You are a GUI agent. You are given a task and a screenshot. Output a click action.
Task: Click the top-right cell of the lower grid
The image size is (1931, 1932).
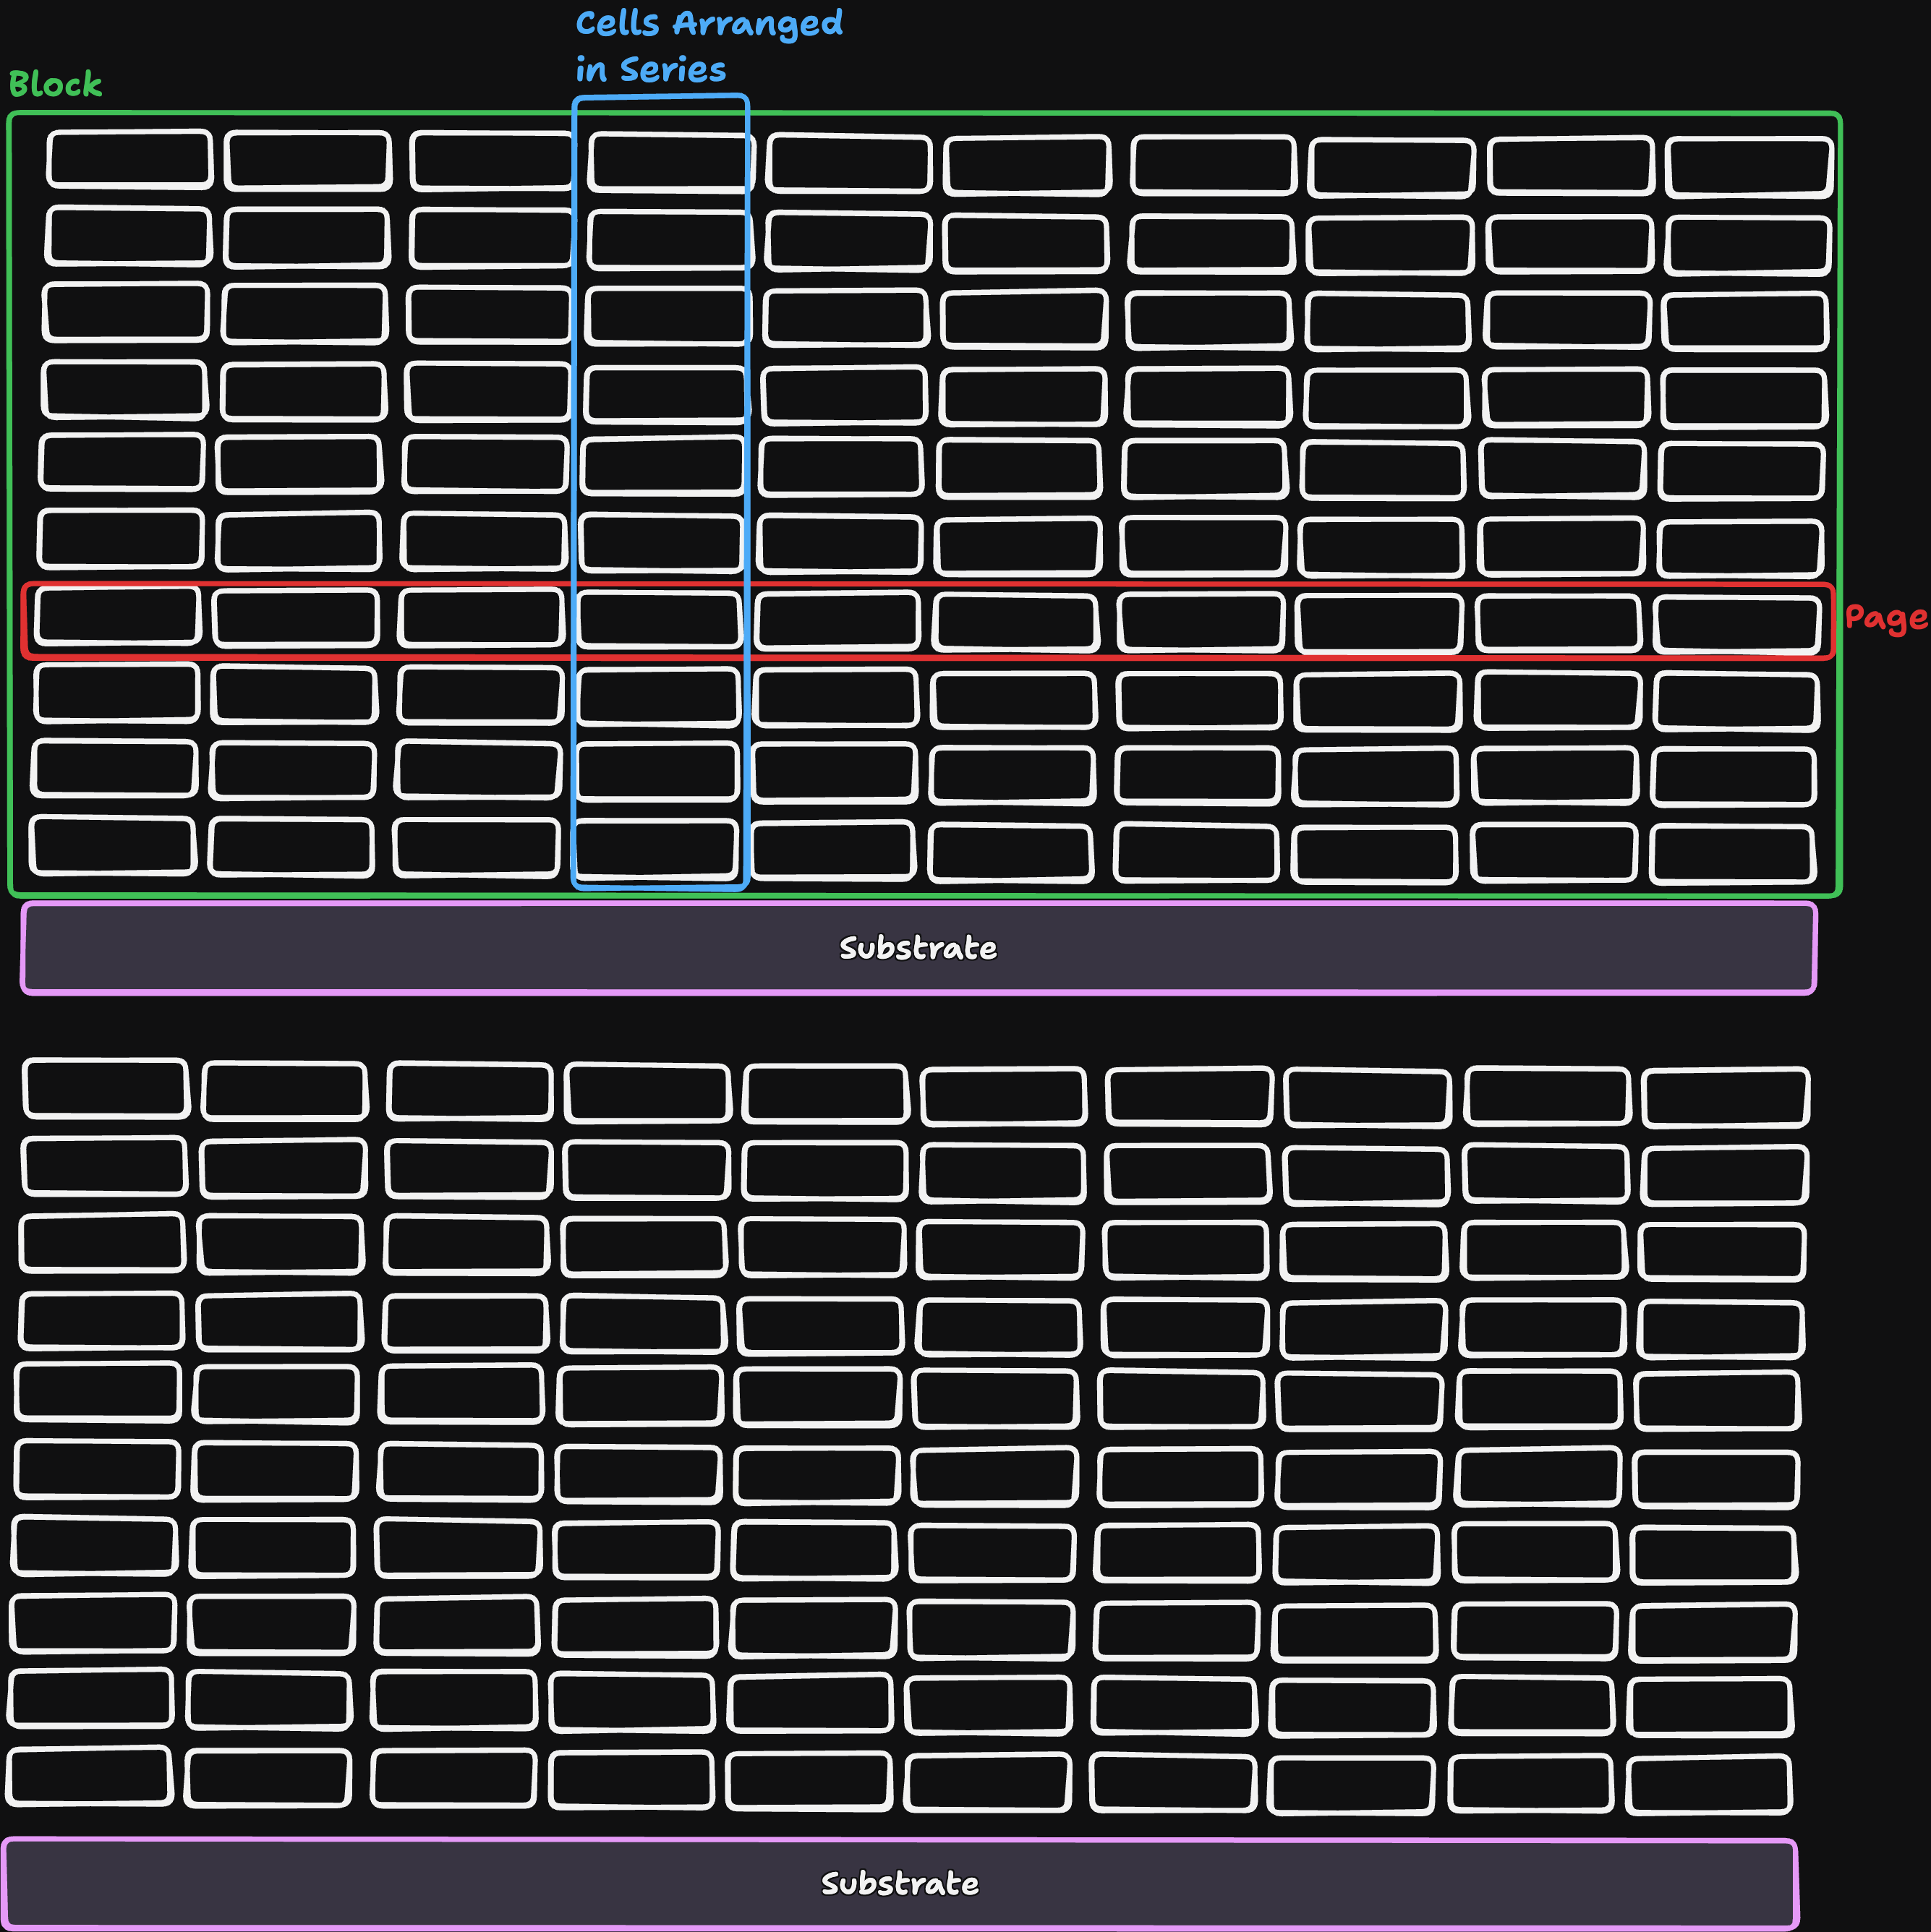(x=1726, y=1097)
